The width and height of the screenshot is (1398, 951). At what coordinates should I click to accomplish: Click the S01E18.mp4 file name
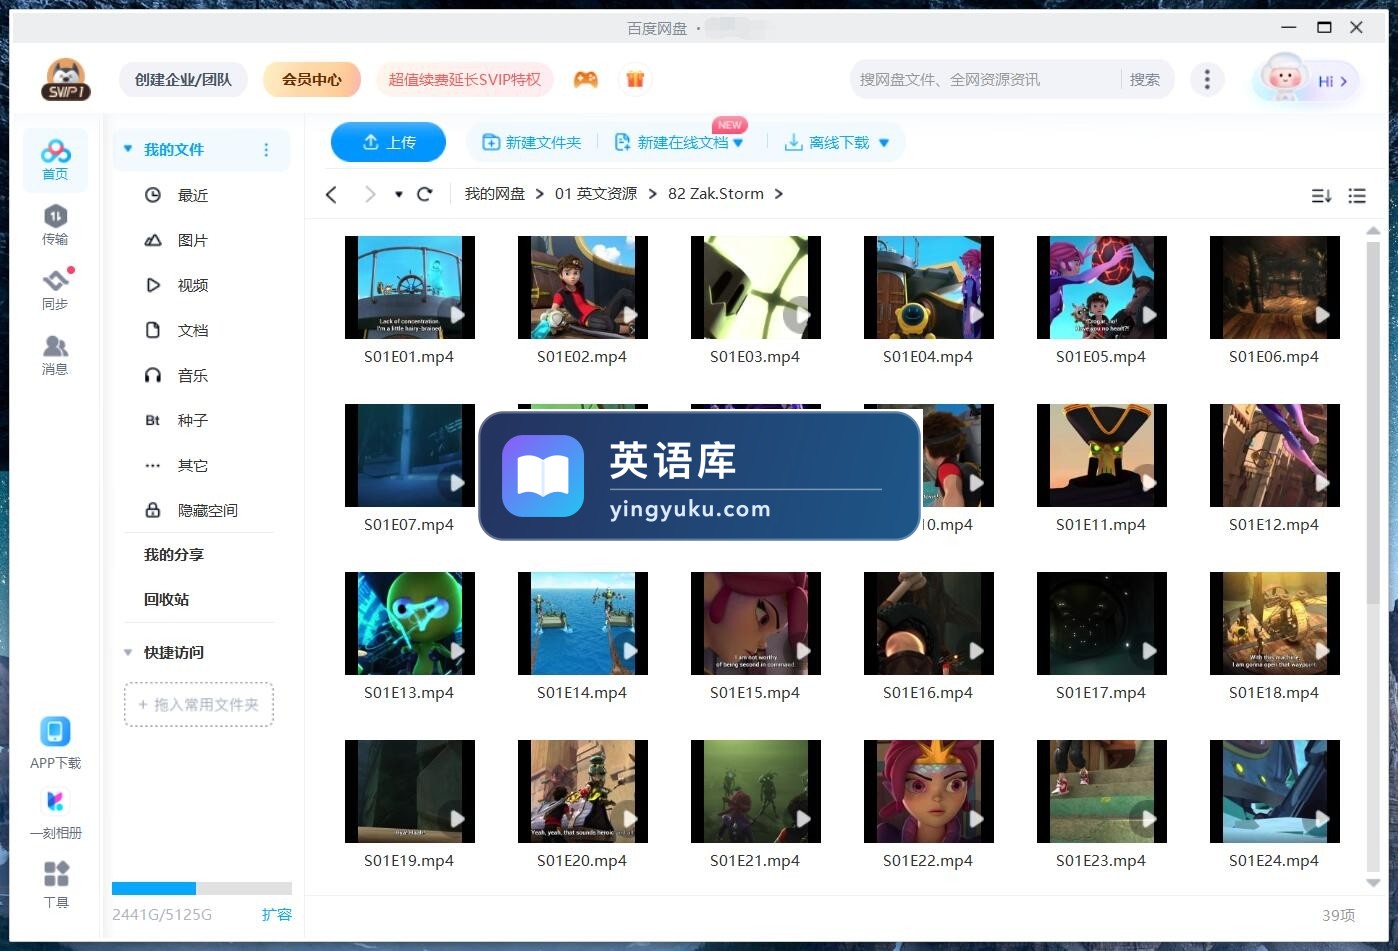click(x=1274, y=693)
